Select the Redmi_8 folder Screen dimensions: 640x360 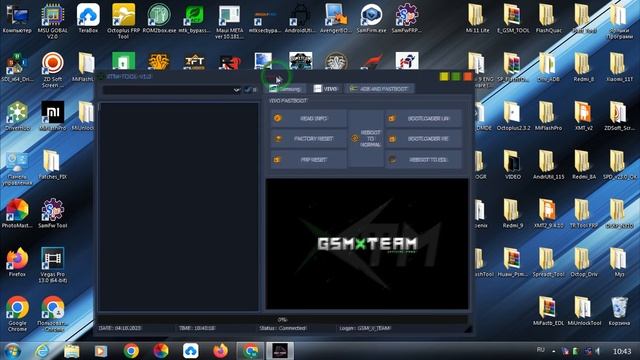click(584, 67)
